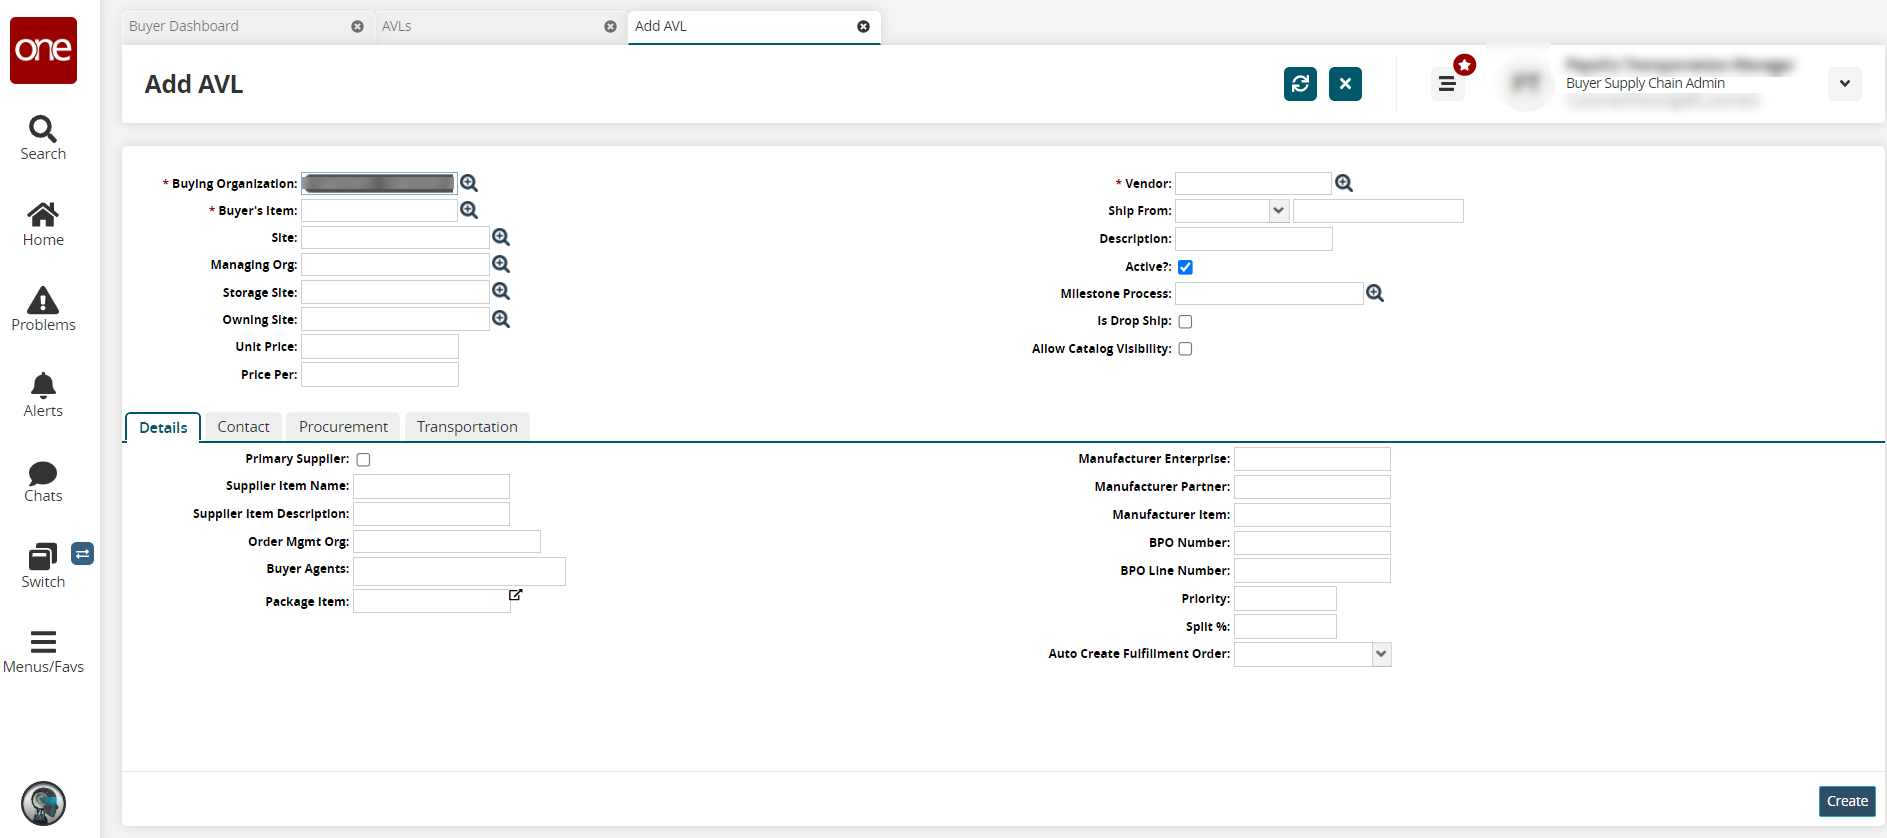Click the Buyer Agents field
The image size is (1887, 838).
[459, 571]
